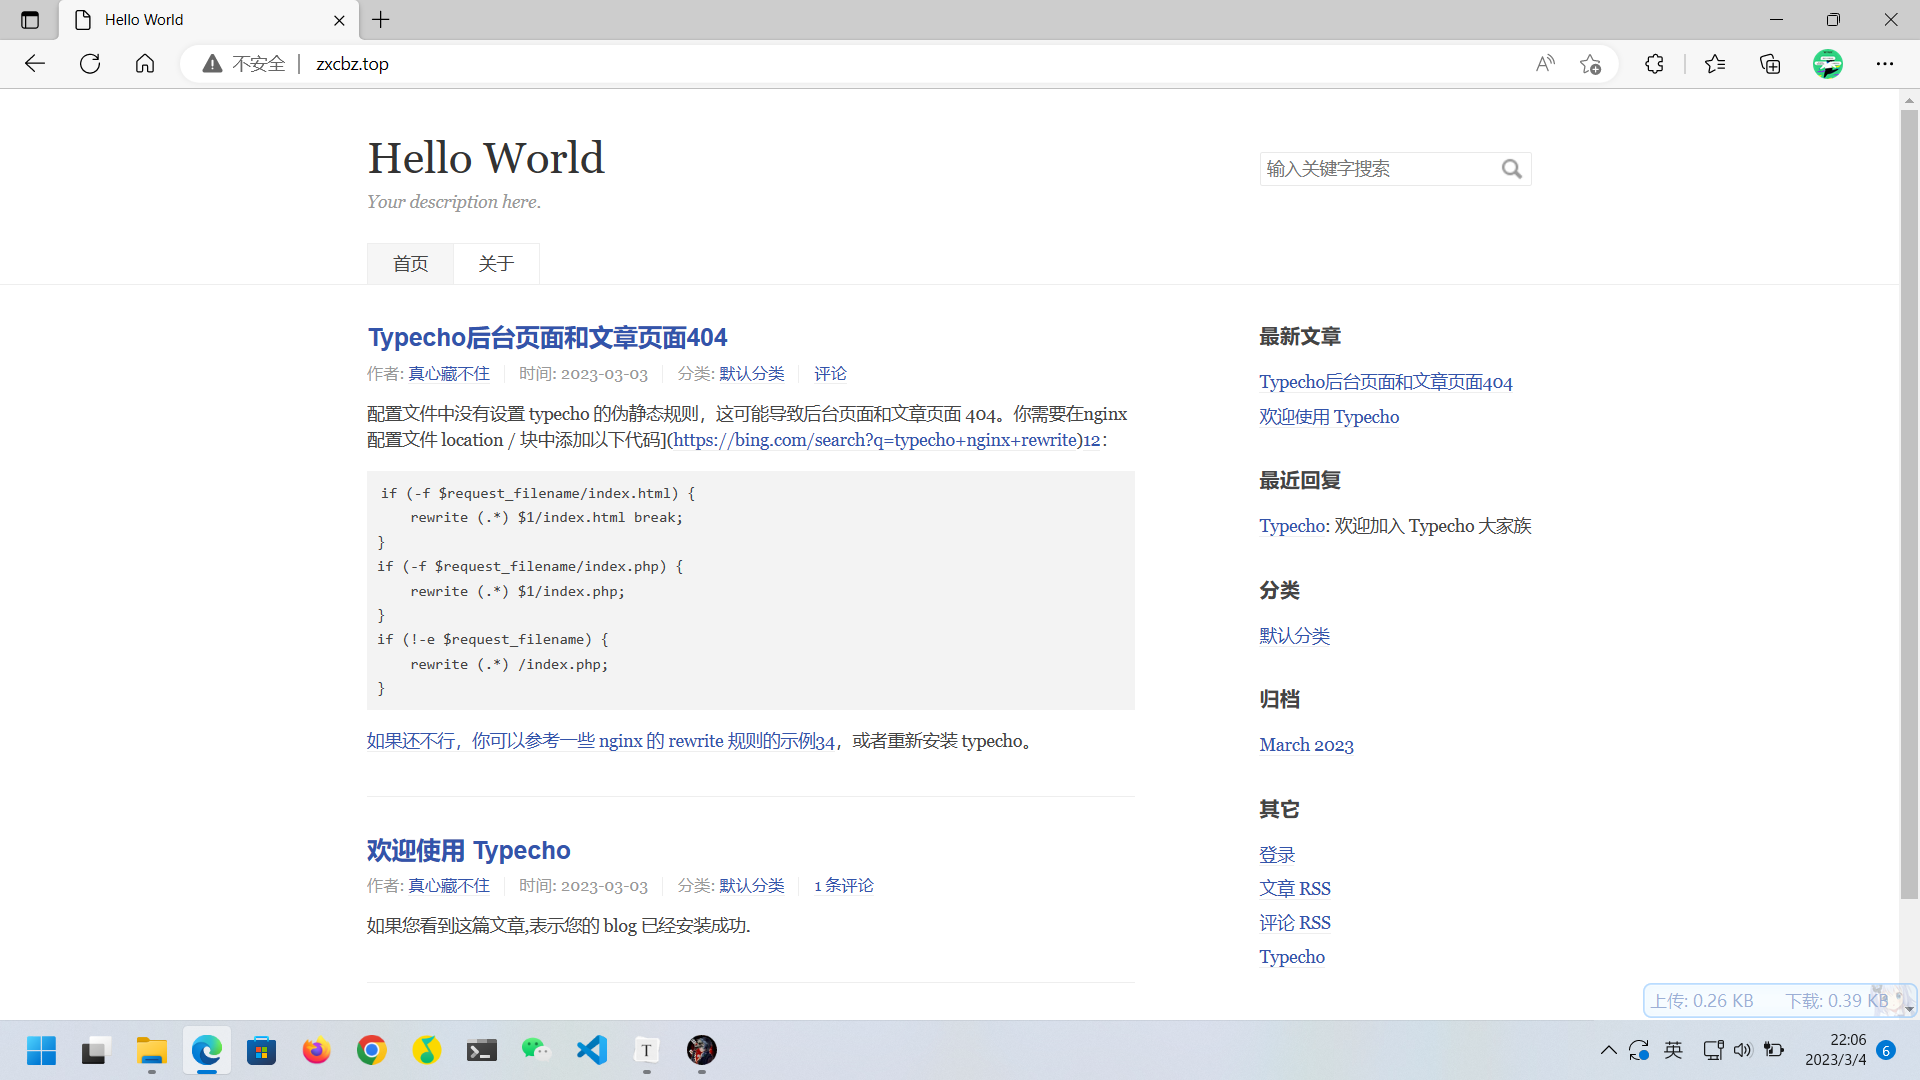Add this page to favorites
Viewport: 1920px width, 1080px height.
point(1590,63)
